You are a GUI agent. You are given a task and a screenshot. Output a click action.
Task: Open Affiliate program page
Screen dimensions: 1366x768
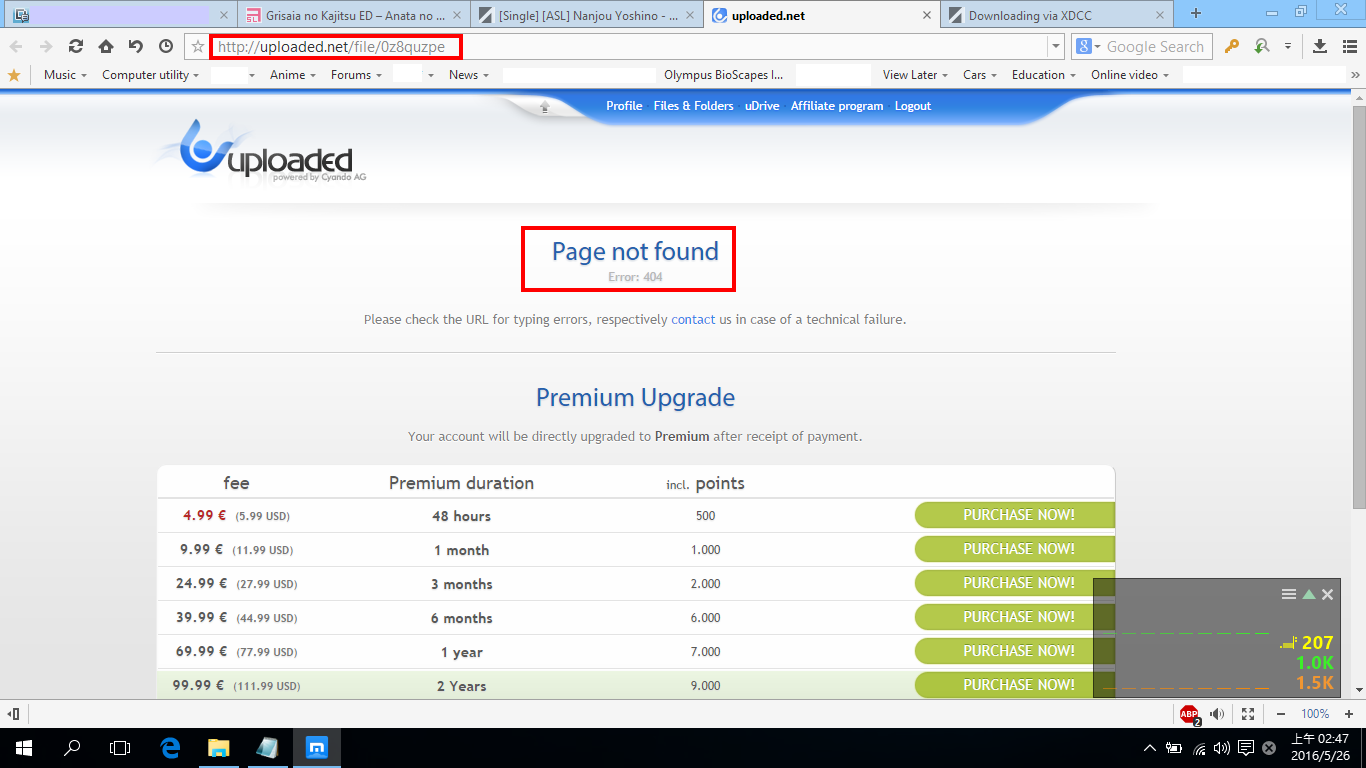point(837,106)
